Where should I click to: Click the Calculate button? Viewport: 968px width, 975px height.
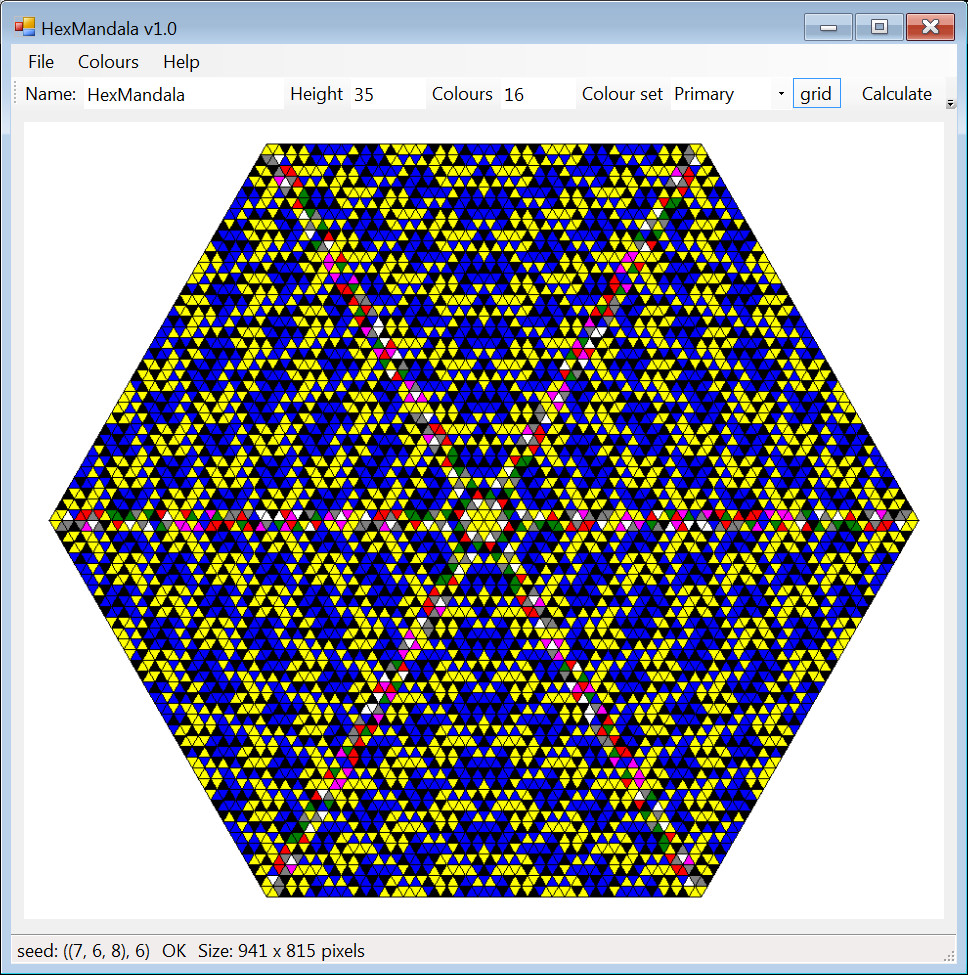point(897,94)
